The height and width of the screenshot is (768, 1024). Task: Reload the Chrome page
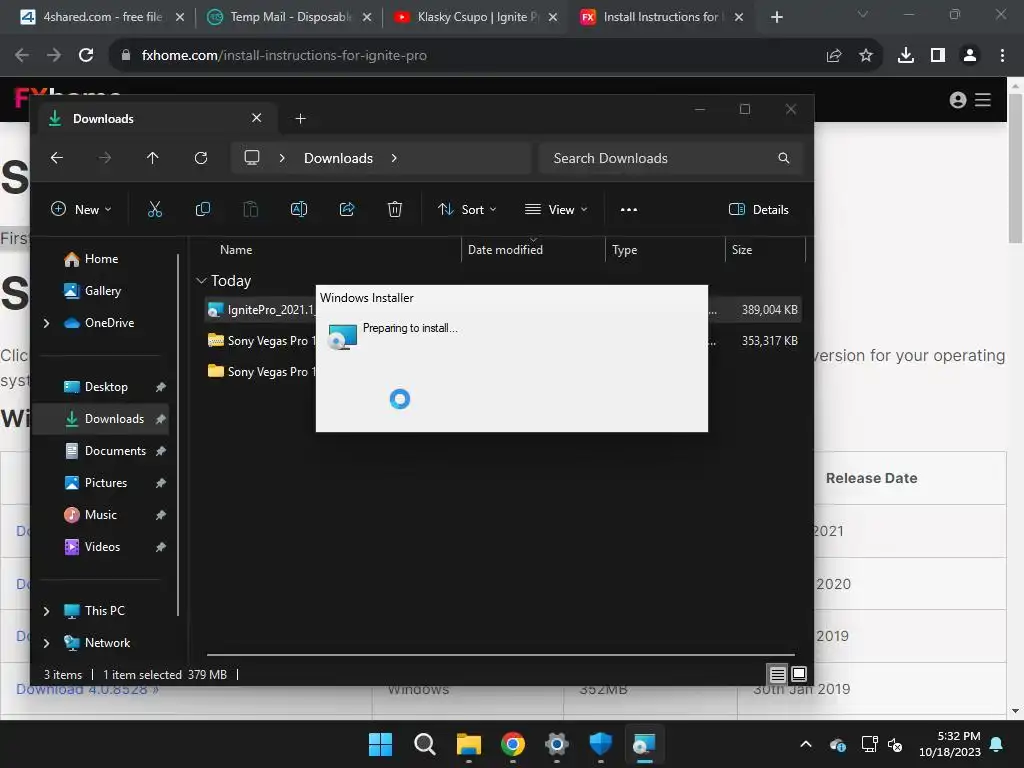[x=86, y=55]
